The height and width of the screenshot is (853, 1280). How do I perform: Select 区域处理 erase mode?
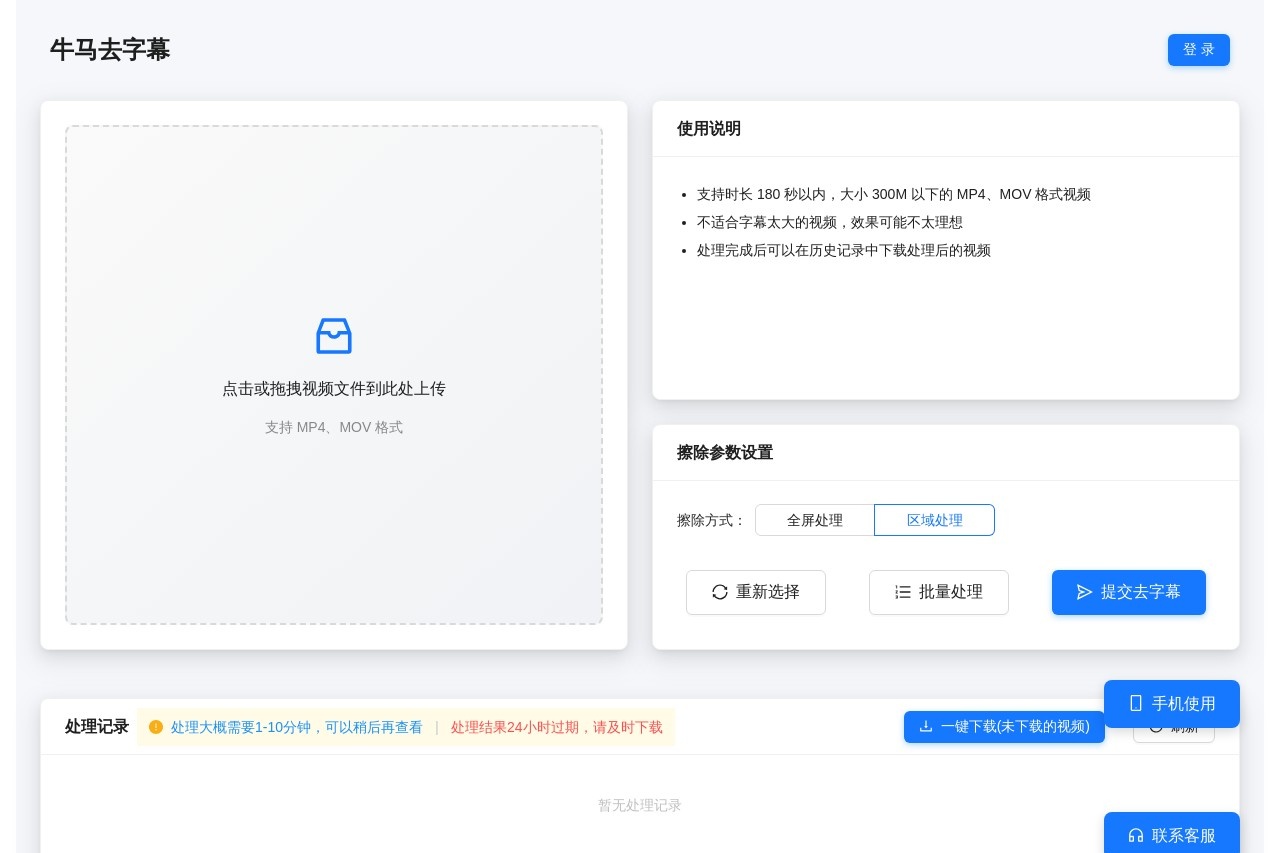click(934, 520)
